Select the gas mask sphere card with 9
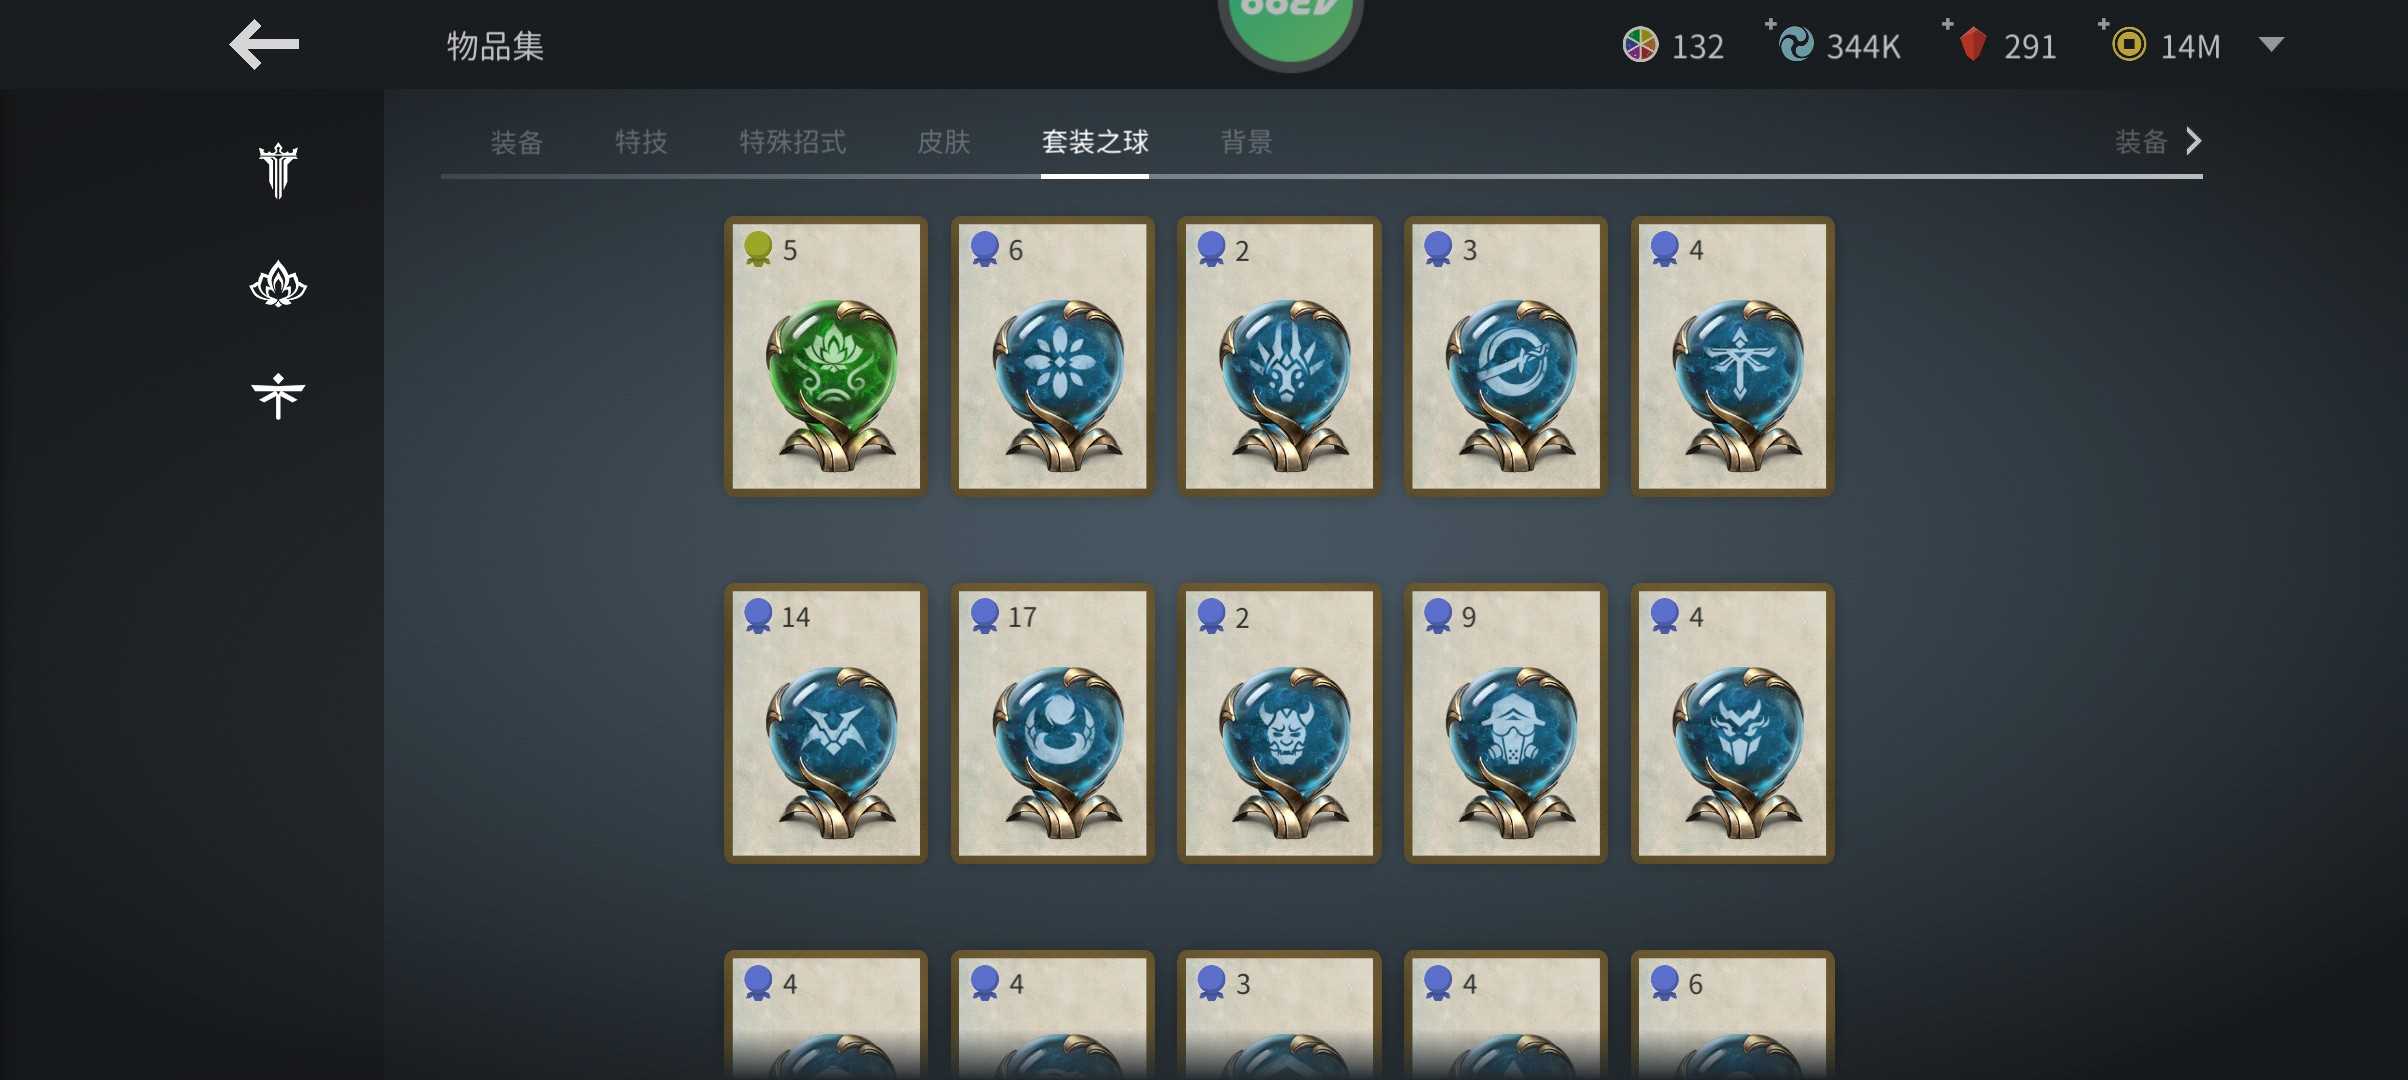The height and width of the screenshot is (1080, 2408). [x=1506, y=723]
